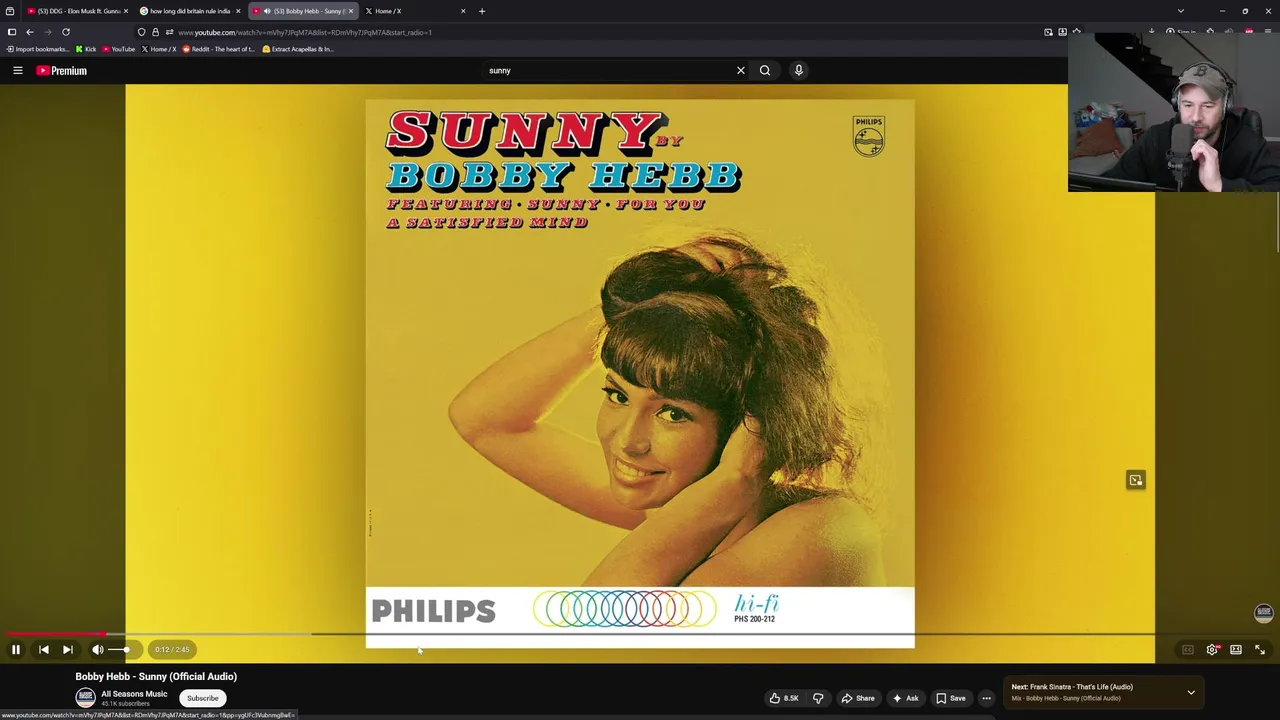Clear the search box text with the X
This screenshot has height=720, width=1280.
click(x=741, y=70)
